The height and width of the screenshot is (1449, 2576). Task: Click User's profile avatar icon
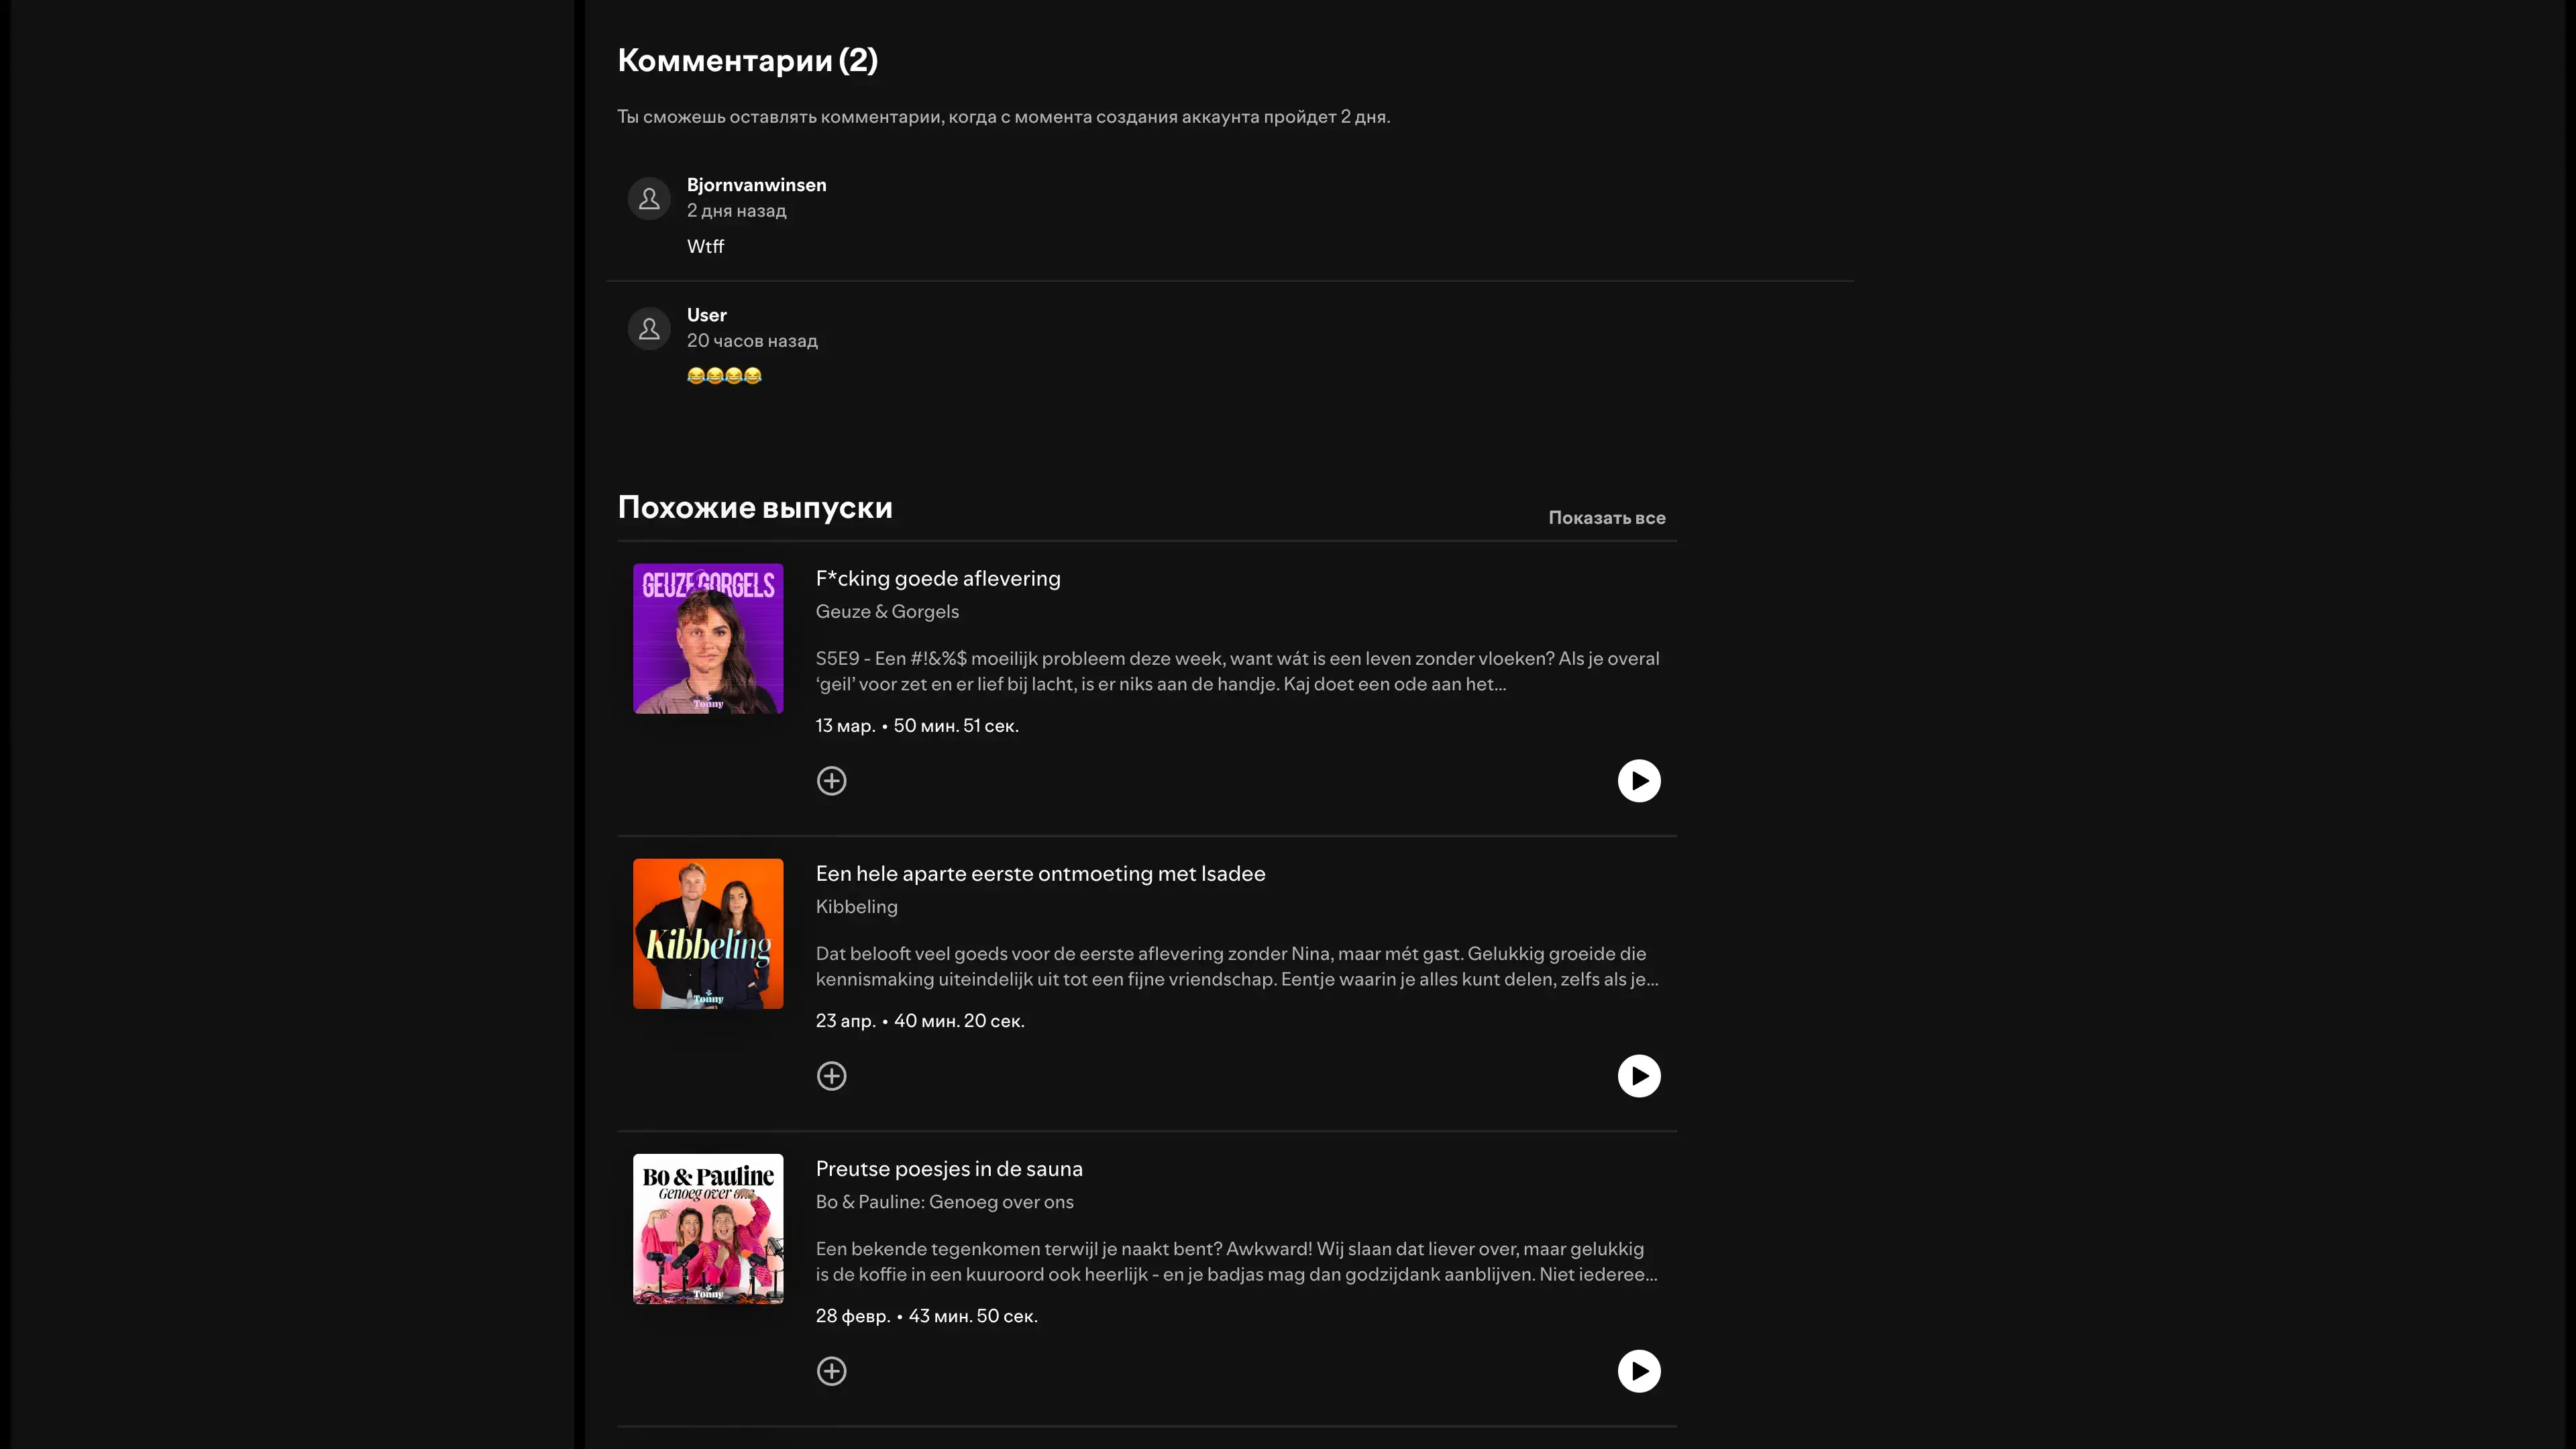pos(649,329)
